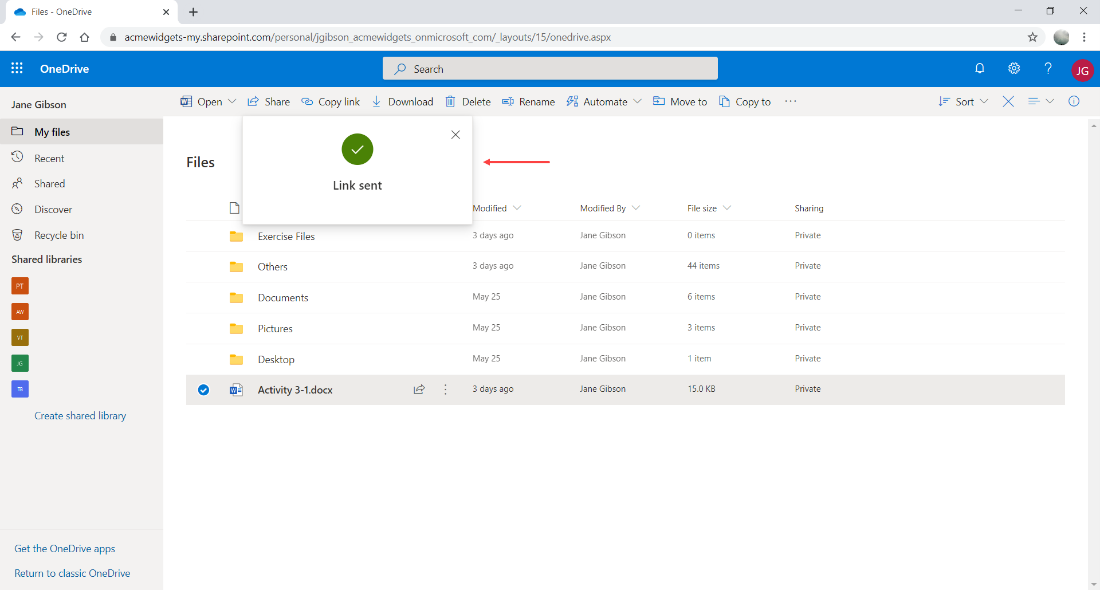
Task: Deselect the Activity 3-1.docx checkbox
Action: [203, 389]
